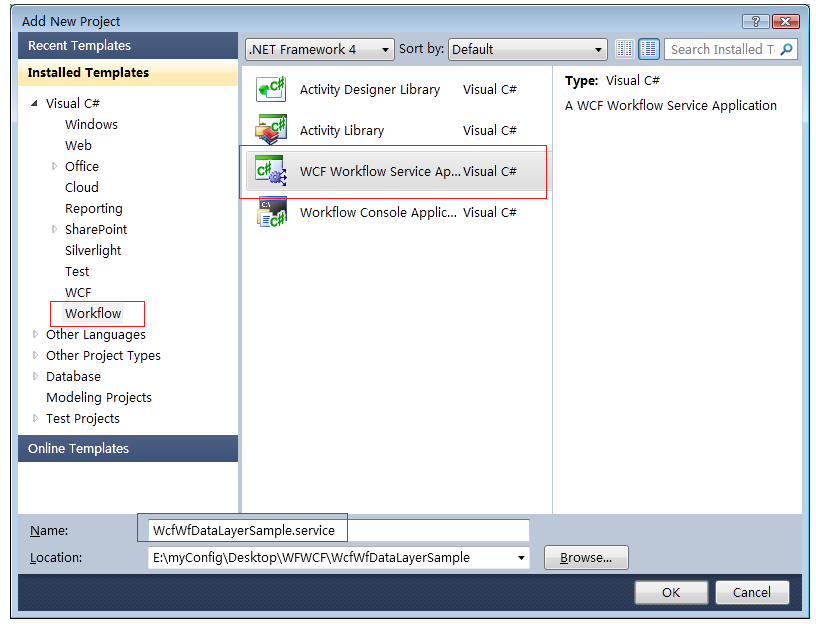The height and width of the screenshot is (624, 816).
Task: Select the WCF template category
Action: 78,292
